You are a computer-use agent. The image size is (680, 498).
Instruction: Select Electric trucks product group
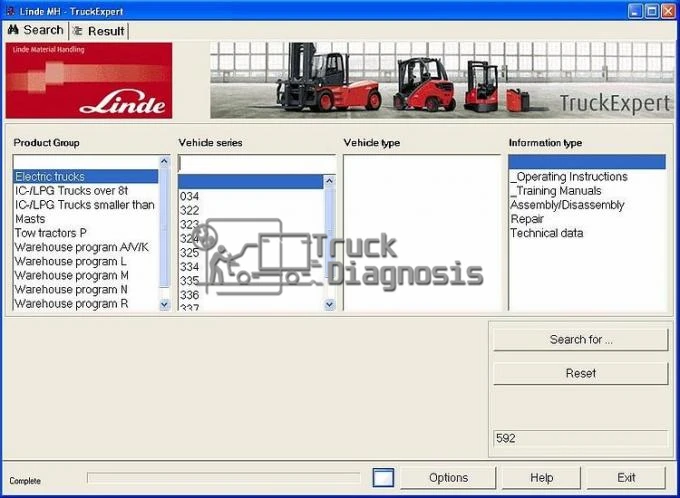coord(86,177)
